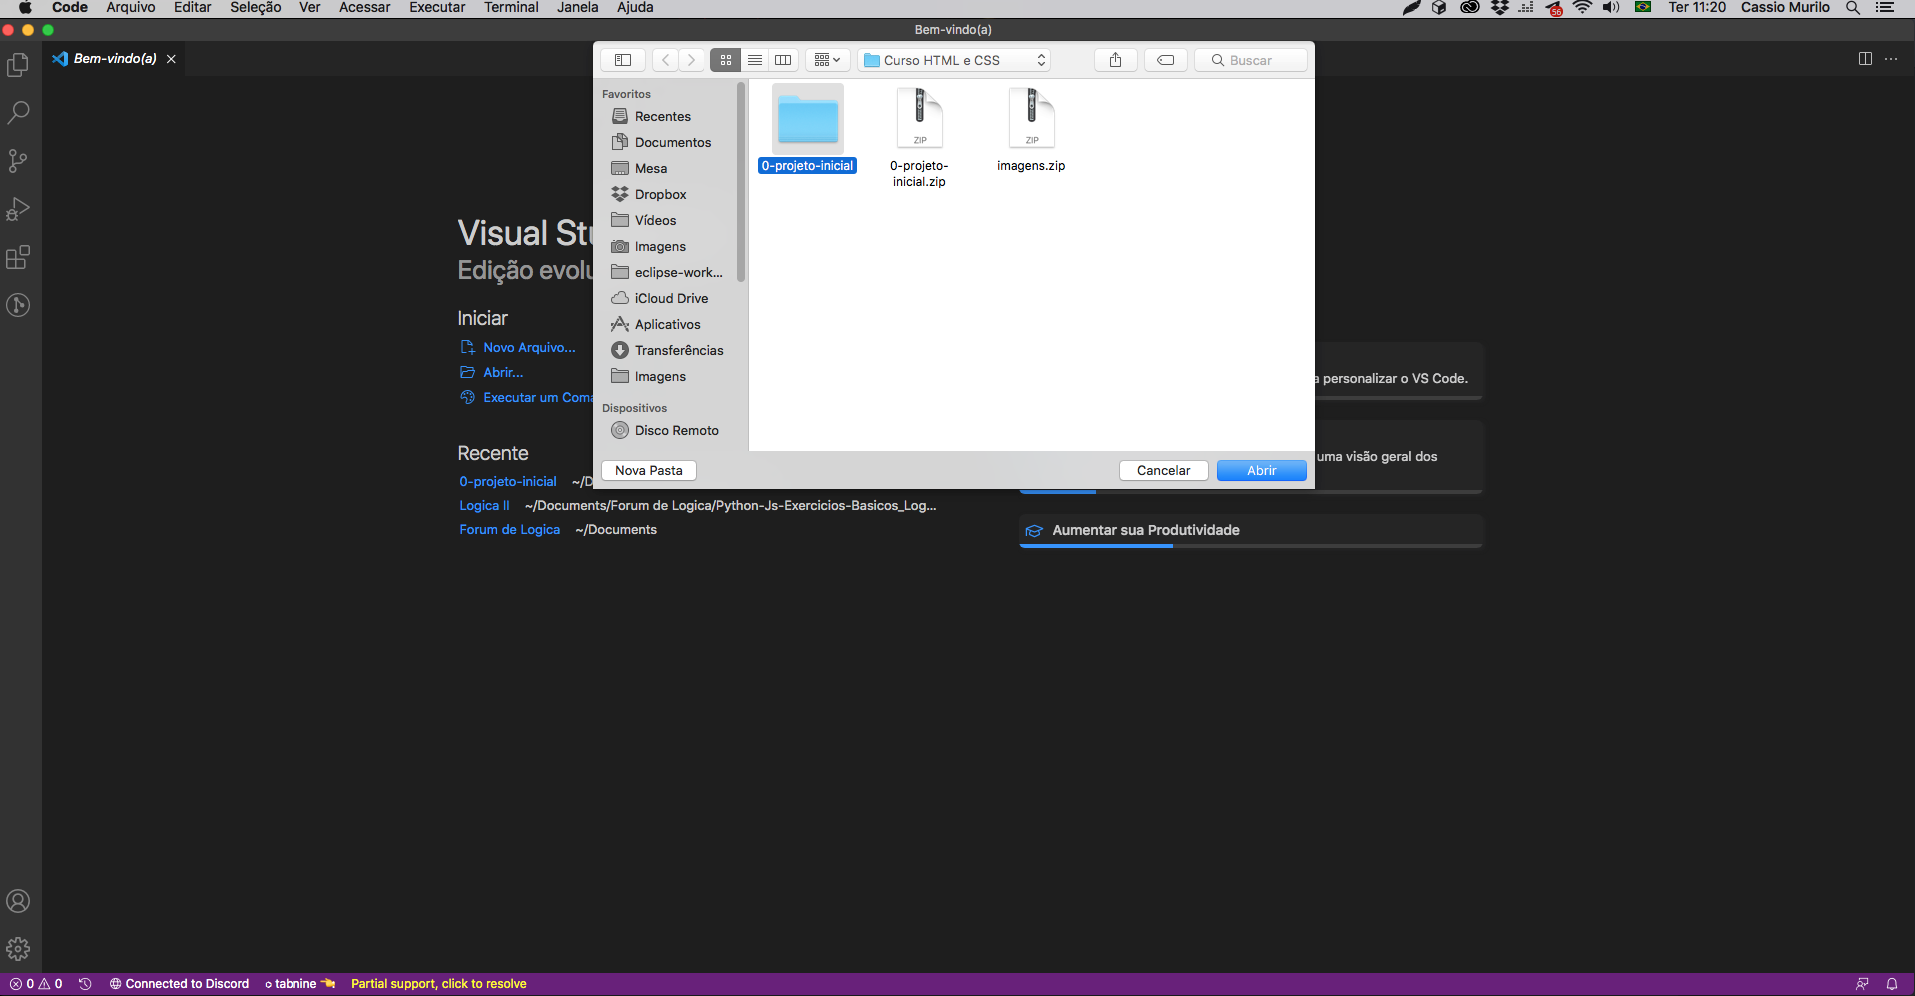Viewport: 1915px width, 996px height.
Task: Open the Manage gear in activity bar
Action: coord(18,949)
